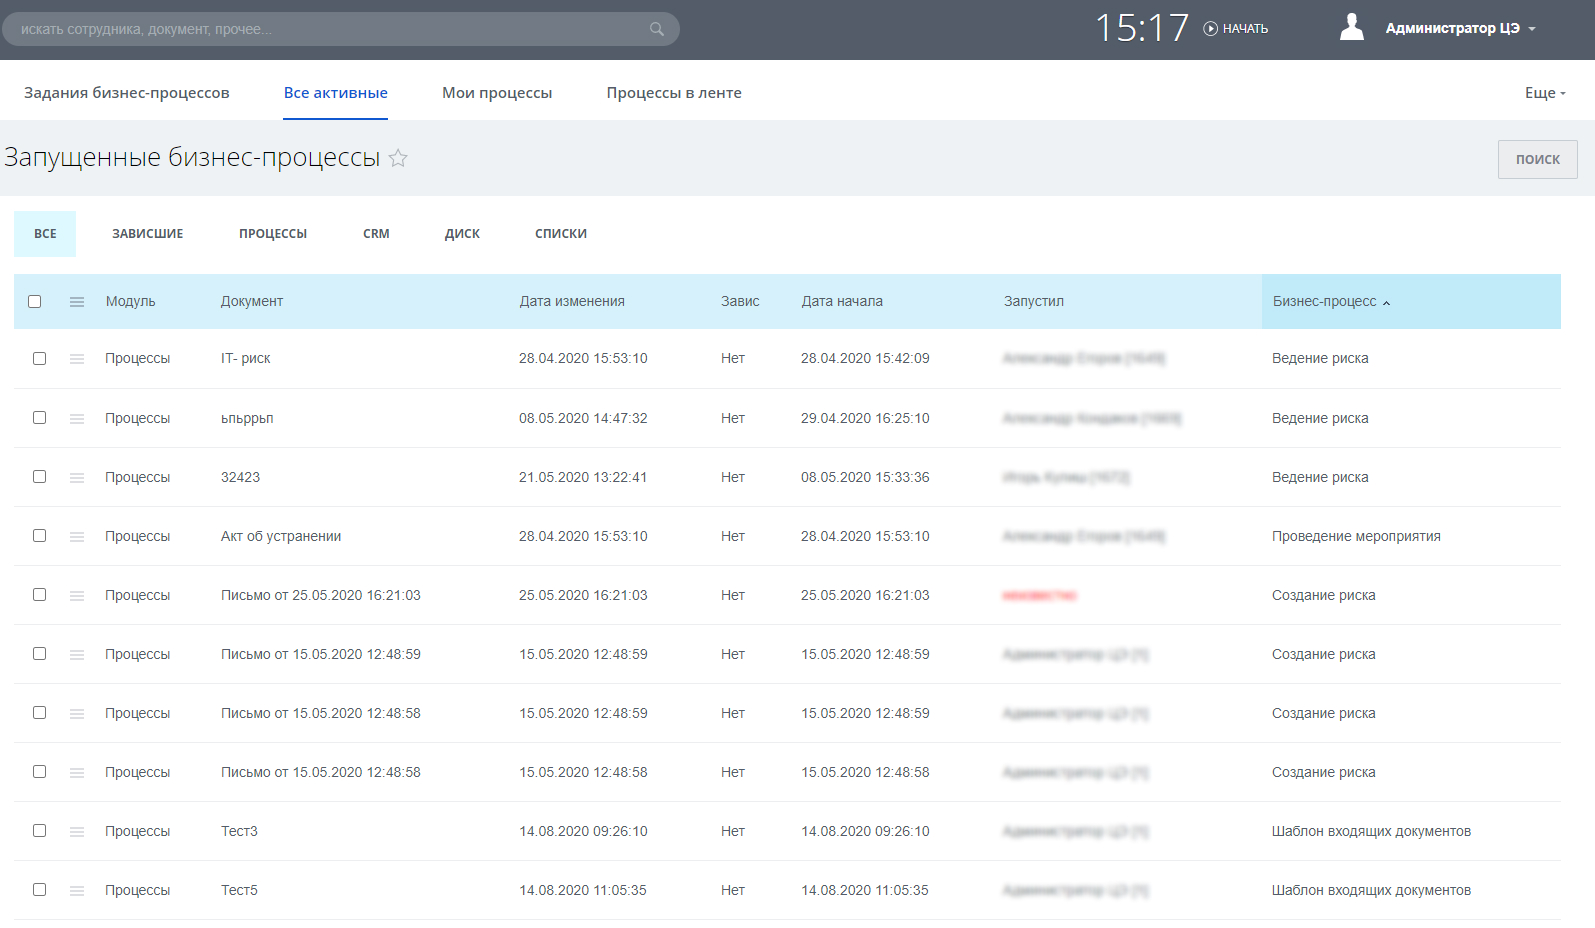Open the Еще dropdown menu
Viewport: 1595px width, 928px height.
pos(1544,93)
